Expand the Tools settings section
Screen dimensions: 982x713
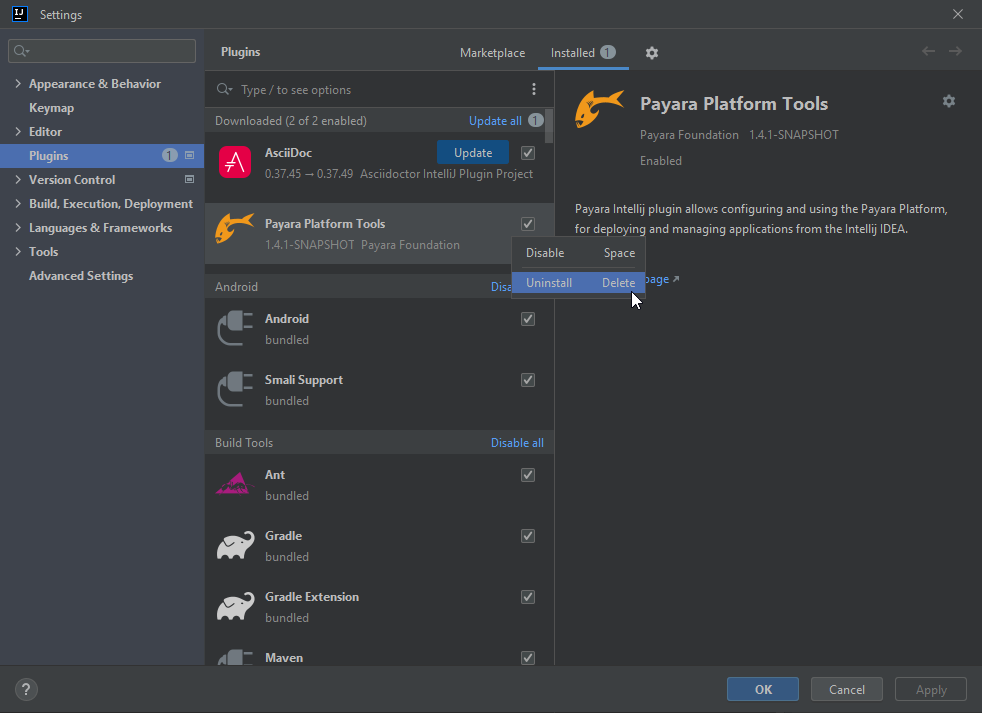point(20,251)
